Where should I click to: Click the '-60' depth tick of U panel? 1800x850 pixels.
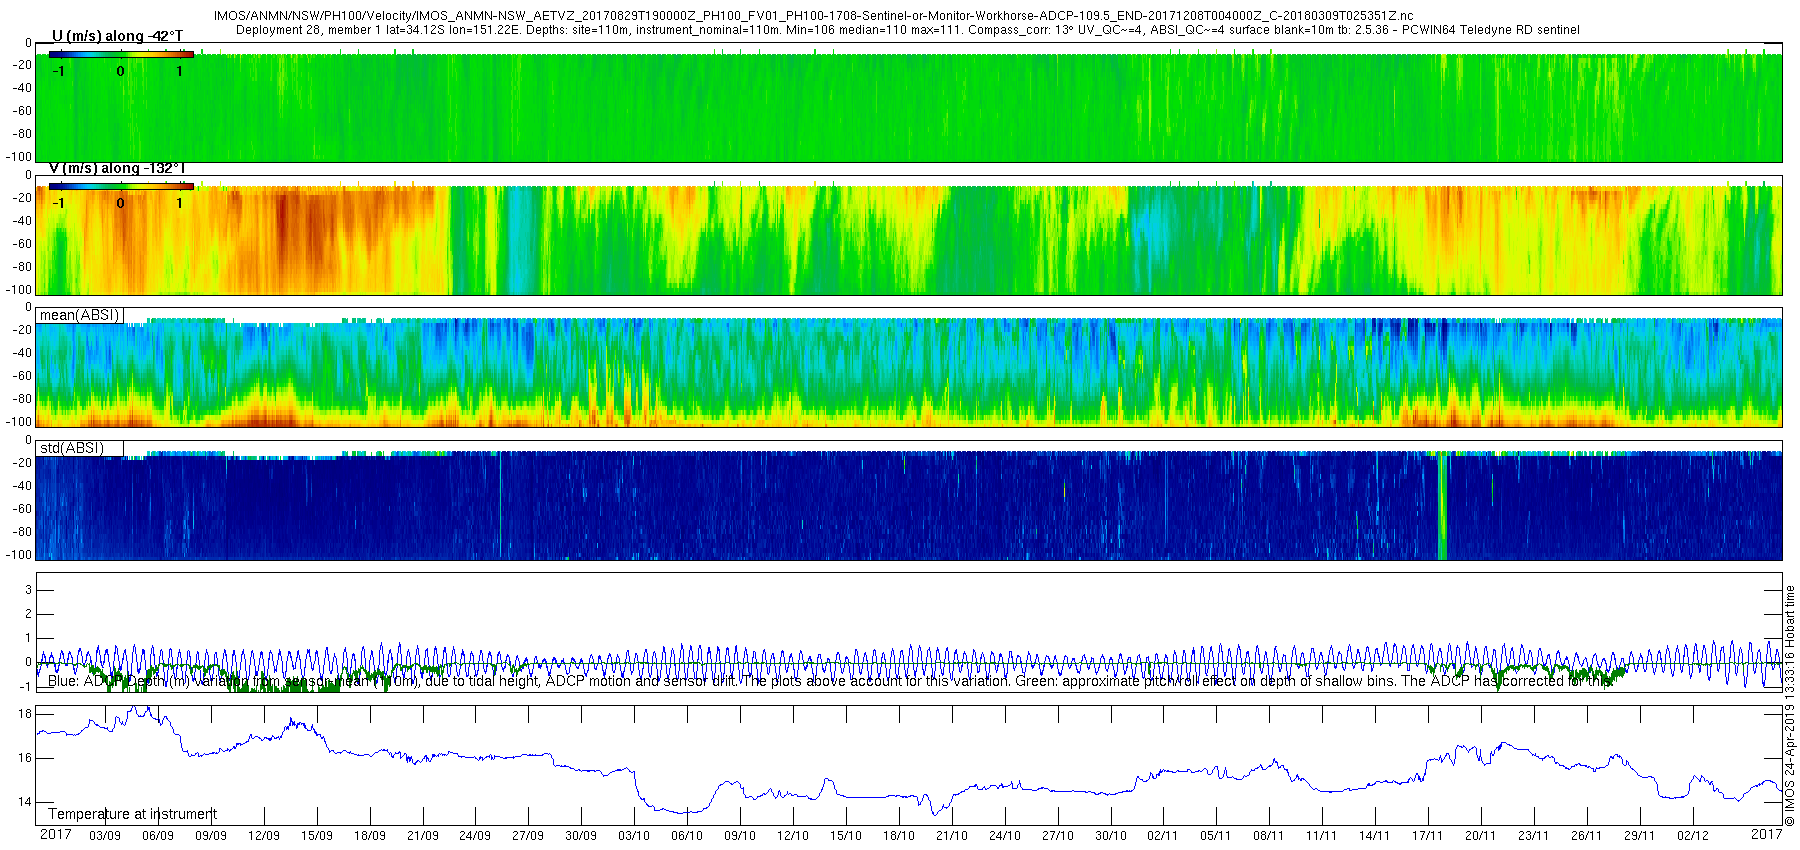pyautogui.click(x=21, y=111)
